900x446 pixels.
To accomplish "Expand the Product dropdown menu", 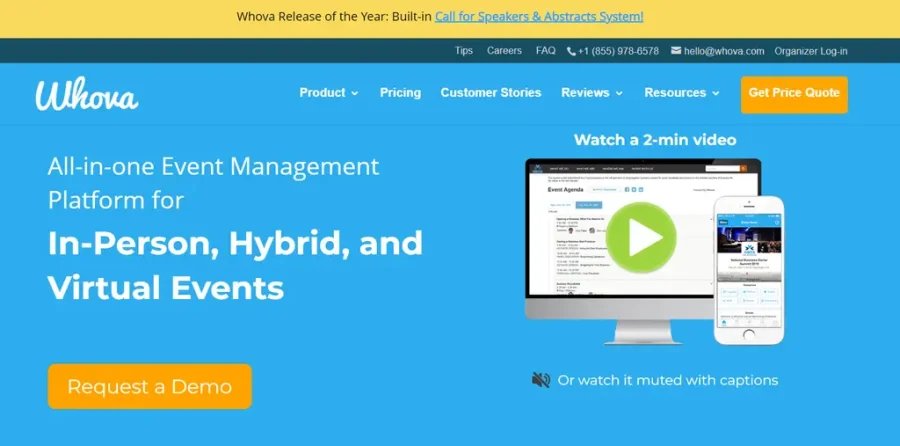I will coord(329,93).
